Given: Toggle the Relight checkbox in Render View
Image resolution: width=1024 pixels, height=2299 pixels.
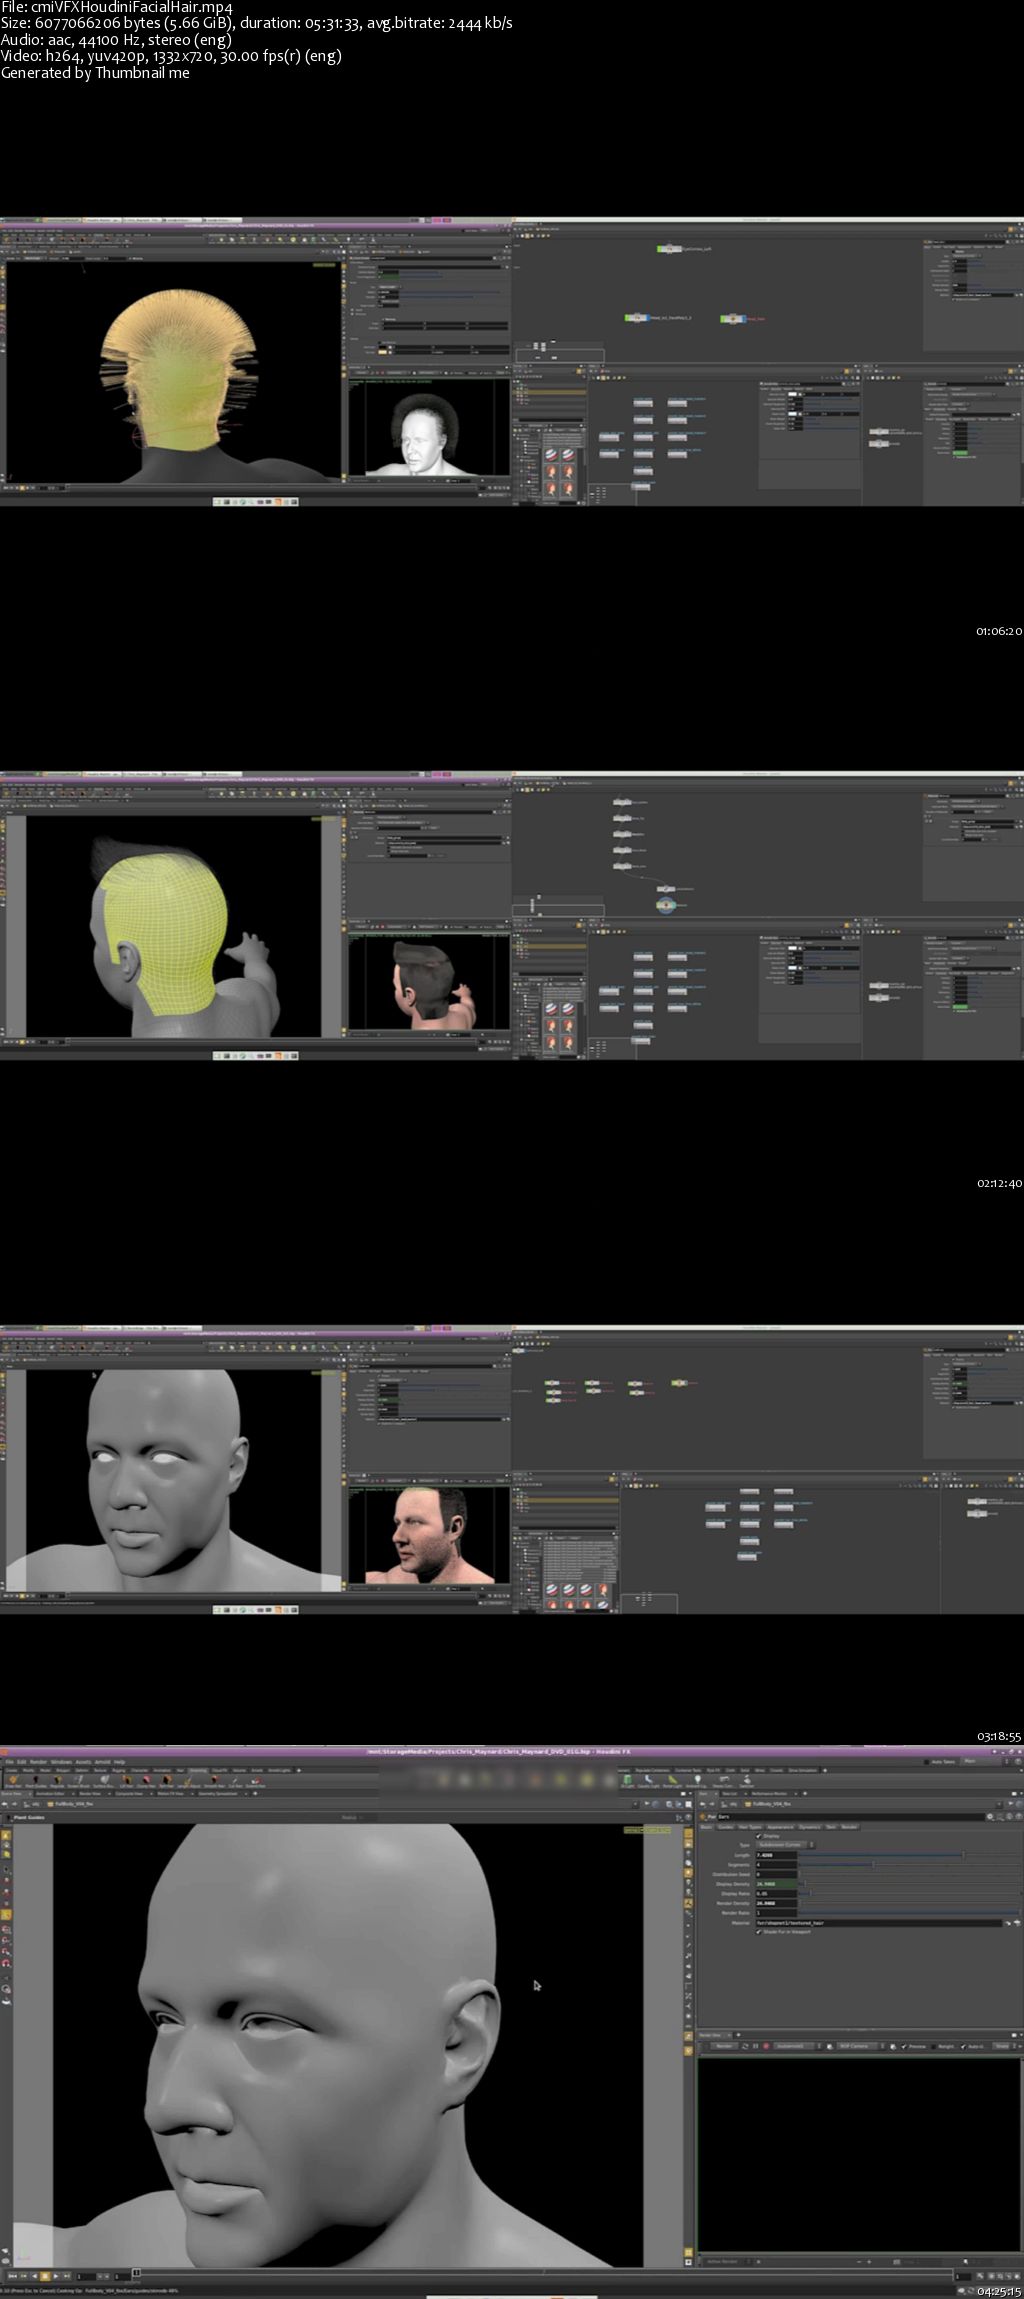Looking at the screenshot, I should click(933, 2046).
